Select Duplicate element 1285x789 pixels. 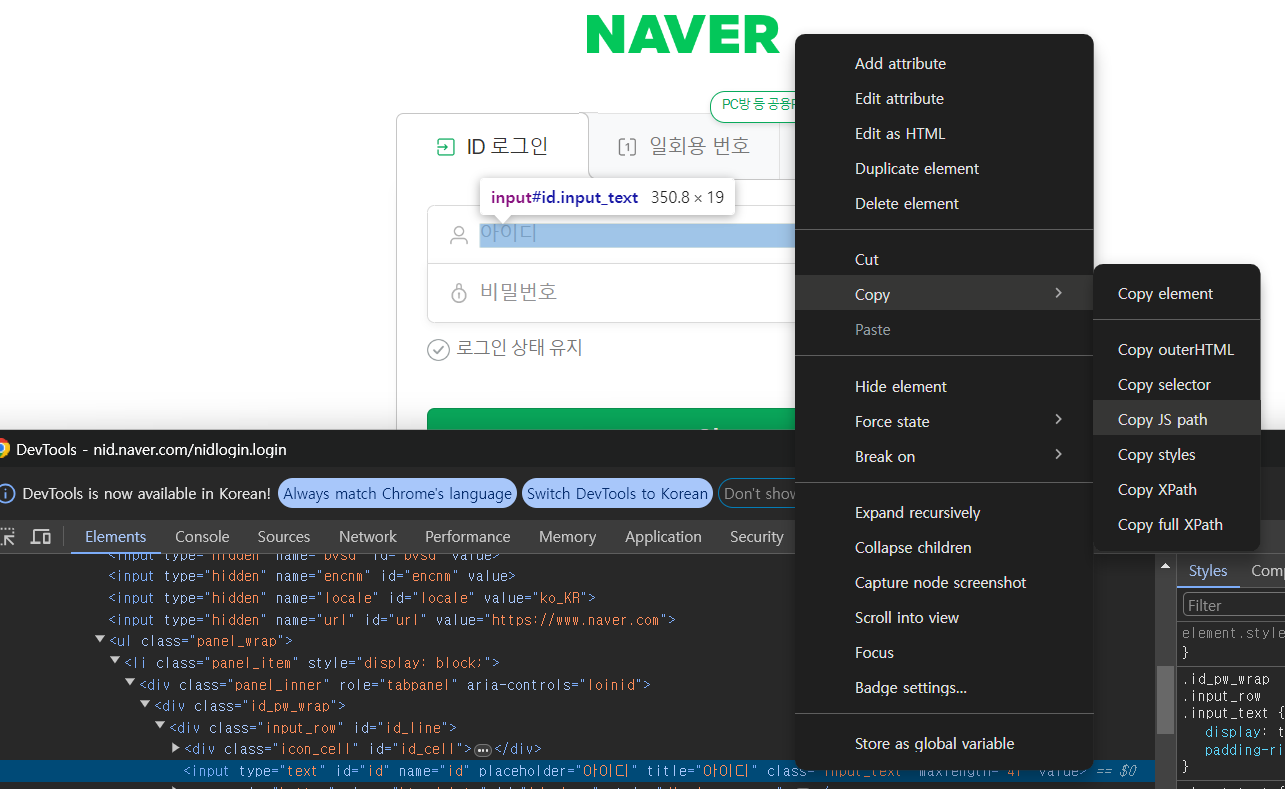(944, 168)
